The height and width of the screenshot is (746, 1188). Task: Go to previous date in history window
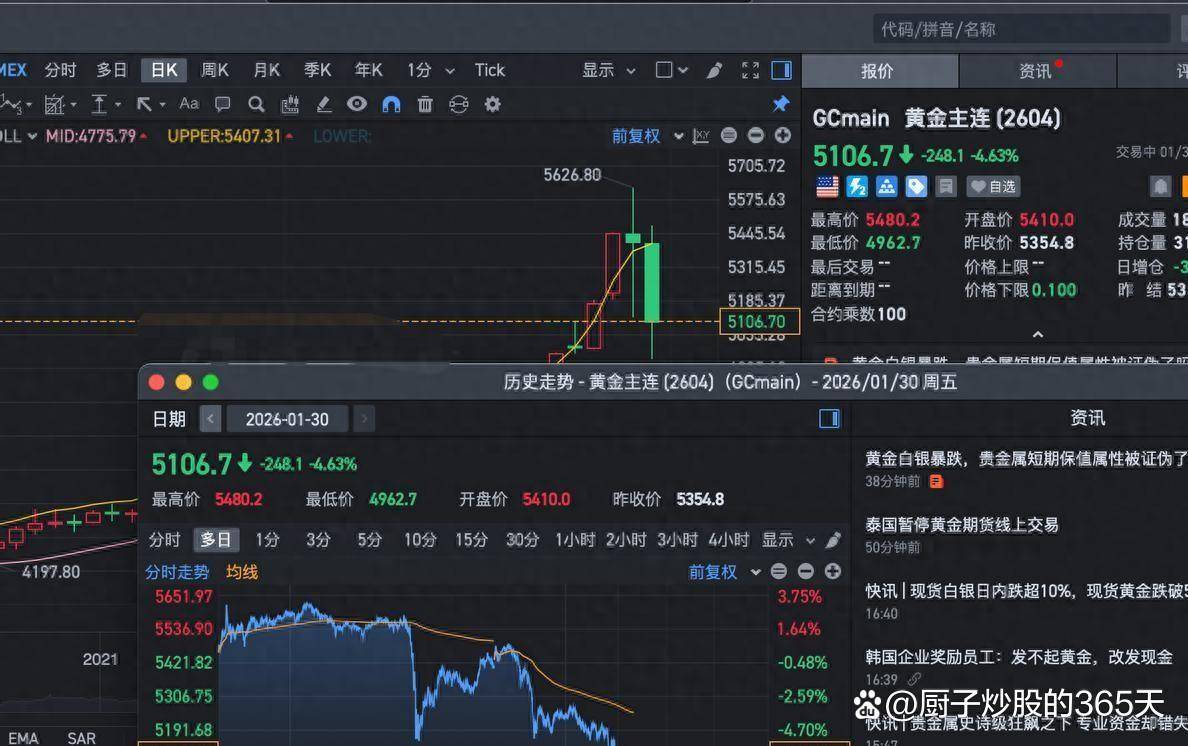coord(211,419)
